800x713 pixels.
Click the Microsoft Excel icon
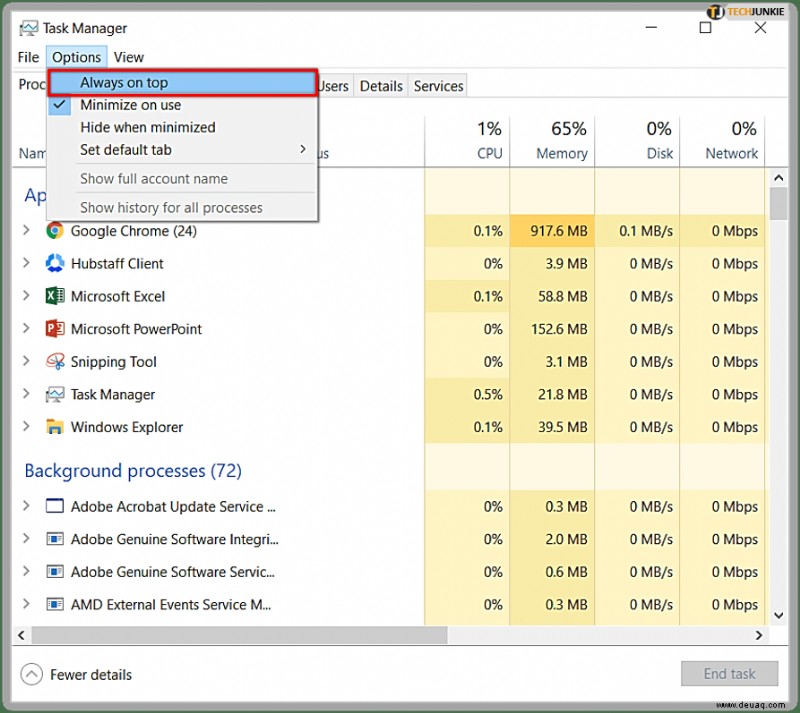(55, 296)
